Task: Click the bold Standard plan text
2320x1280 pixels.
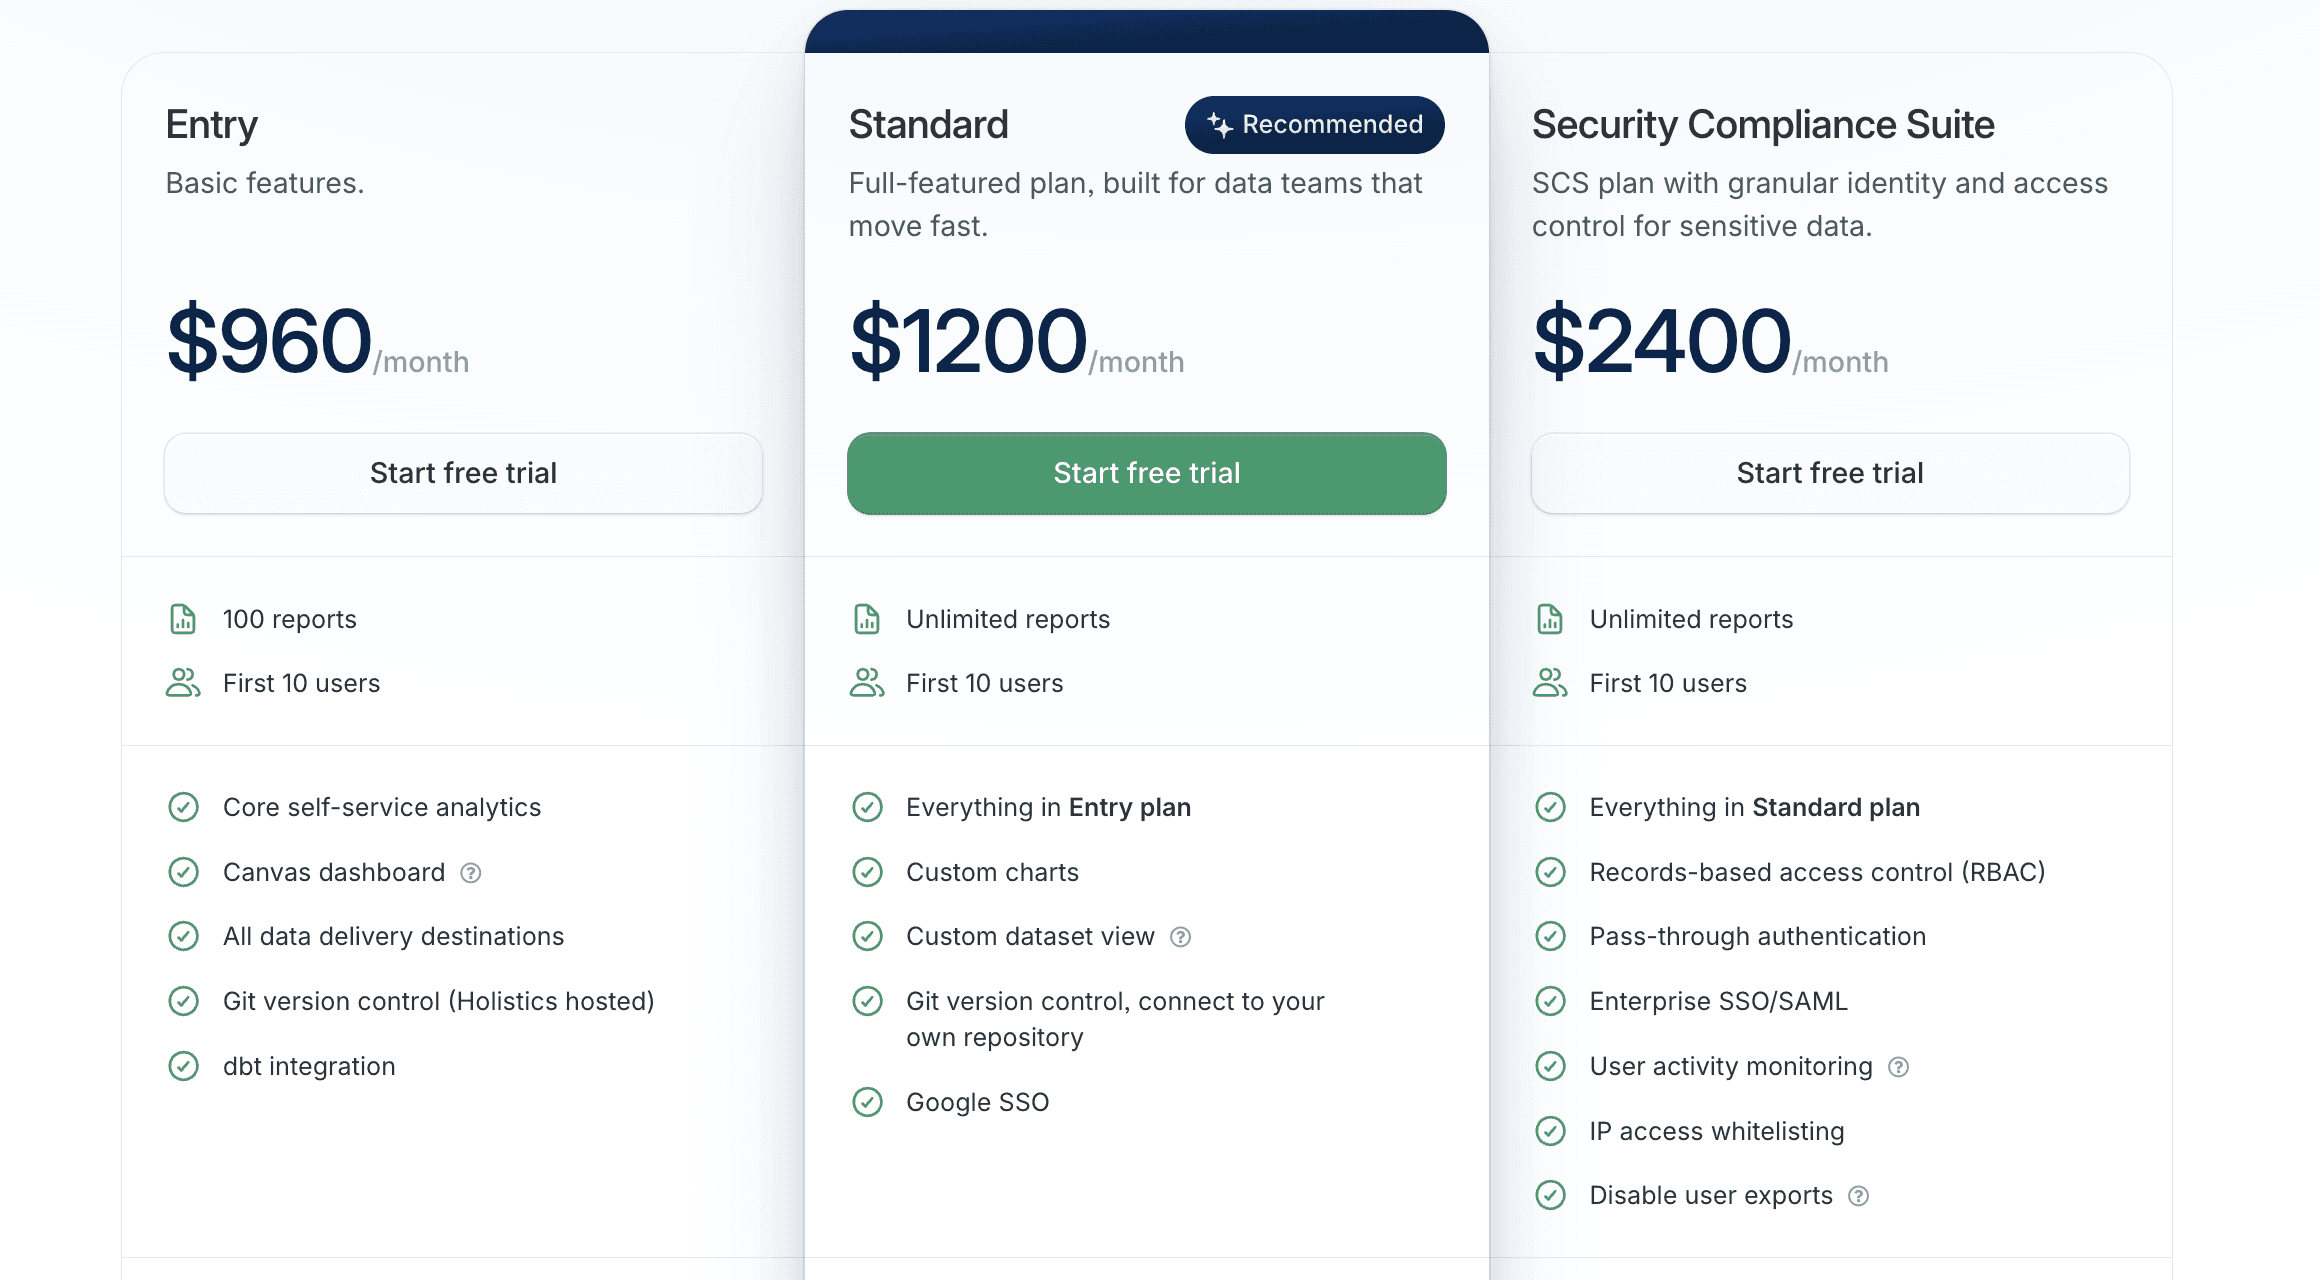Action: 1835,807
